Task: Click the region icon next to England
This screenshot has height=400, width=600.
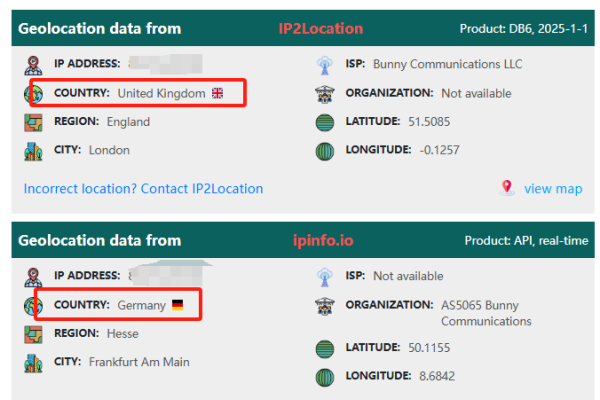Action: [33, 122]
